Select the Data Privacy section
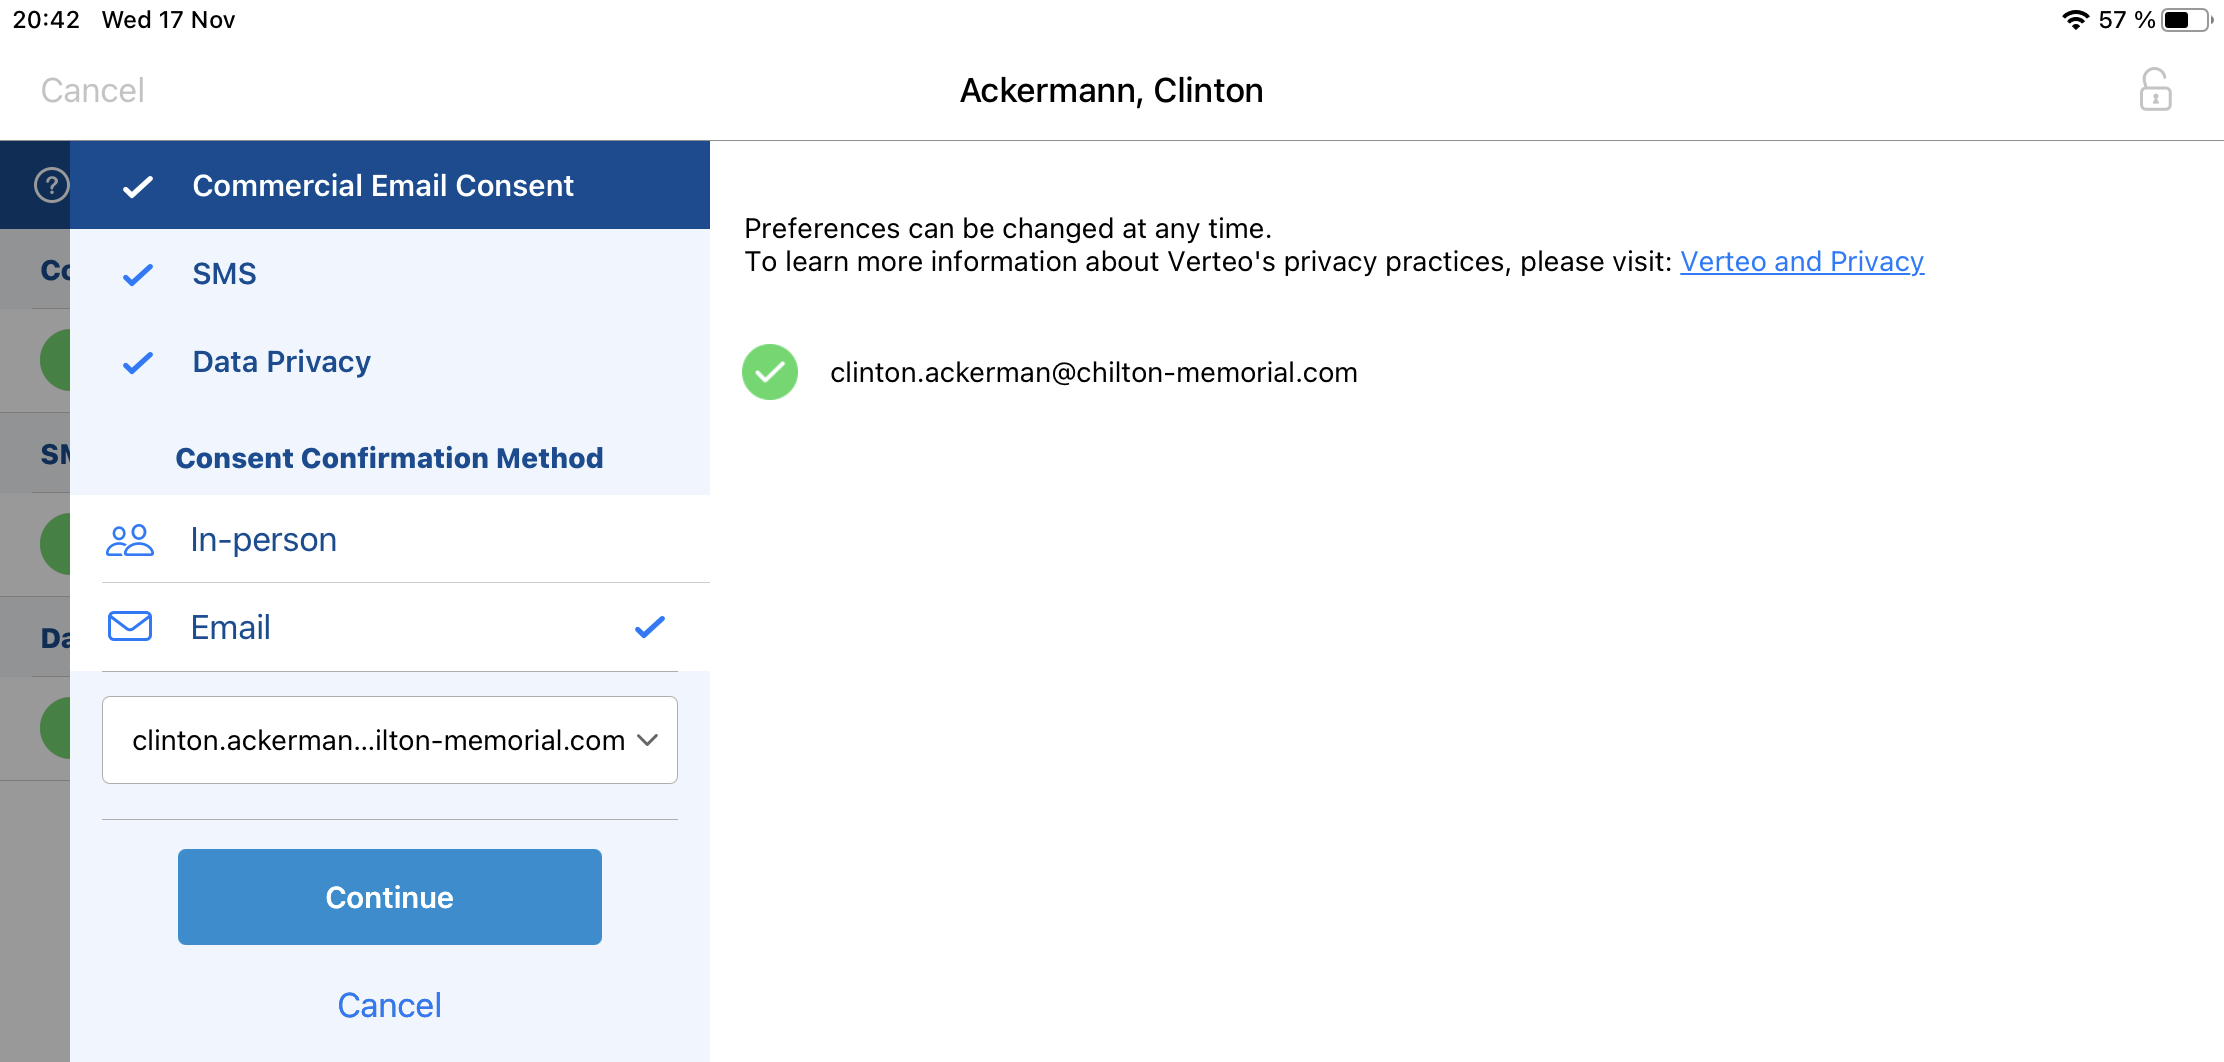The image size is (2224, 1062). (x=282, y=362)
